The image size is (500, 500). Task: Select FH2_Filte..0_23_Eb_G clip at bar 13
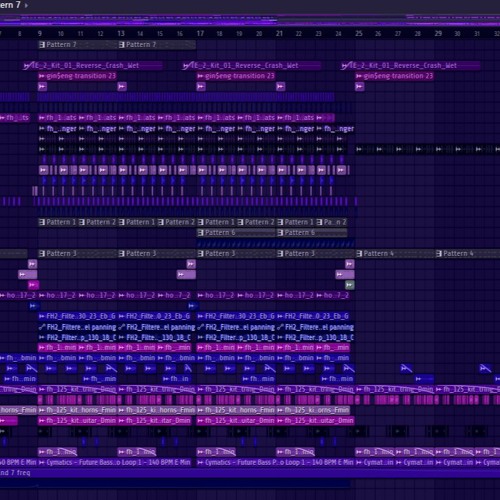pyautogui.click(x=155, y=316)
